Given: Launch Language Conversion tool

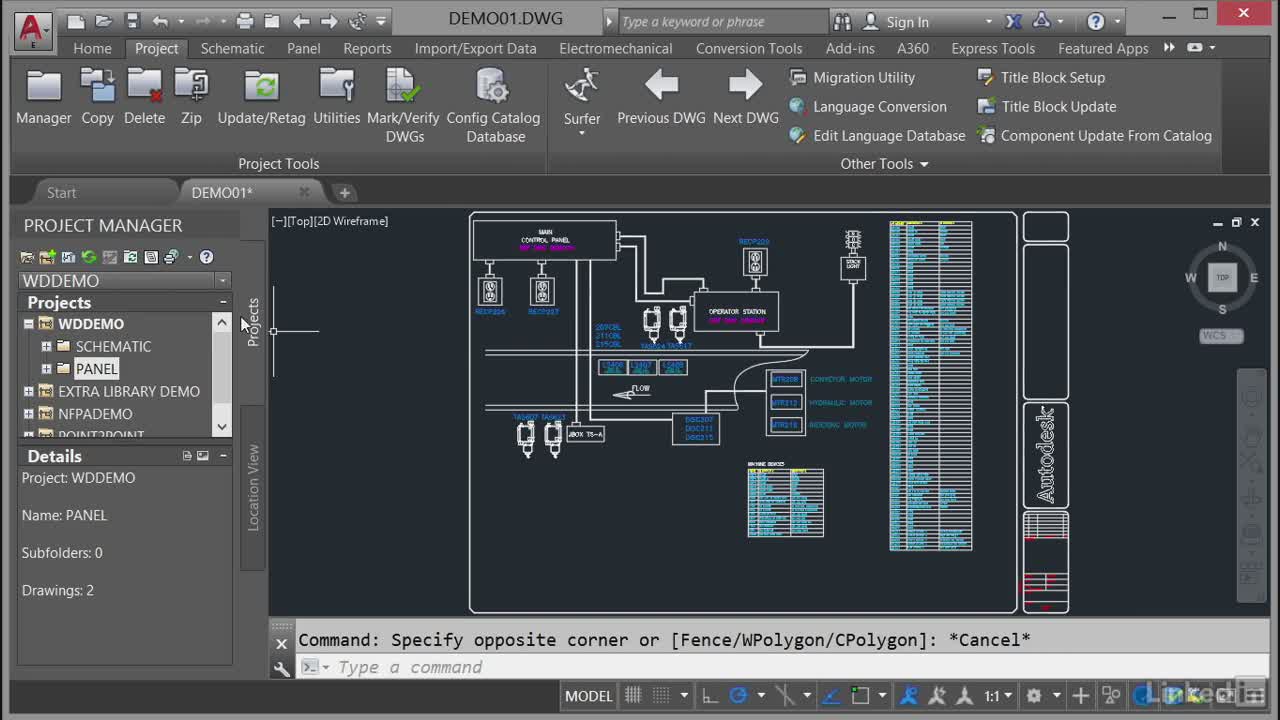Looking at the screenshot, I should [x=868, y=106].
